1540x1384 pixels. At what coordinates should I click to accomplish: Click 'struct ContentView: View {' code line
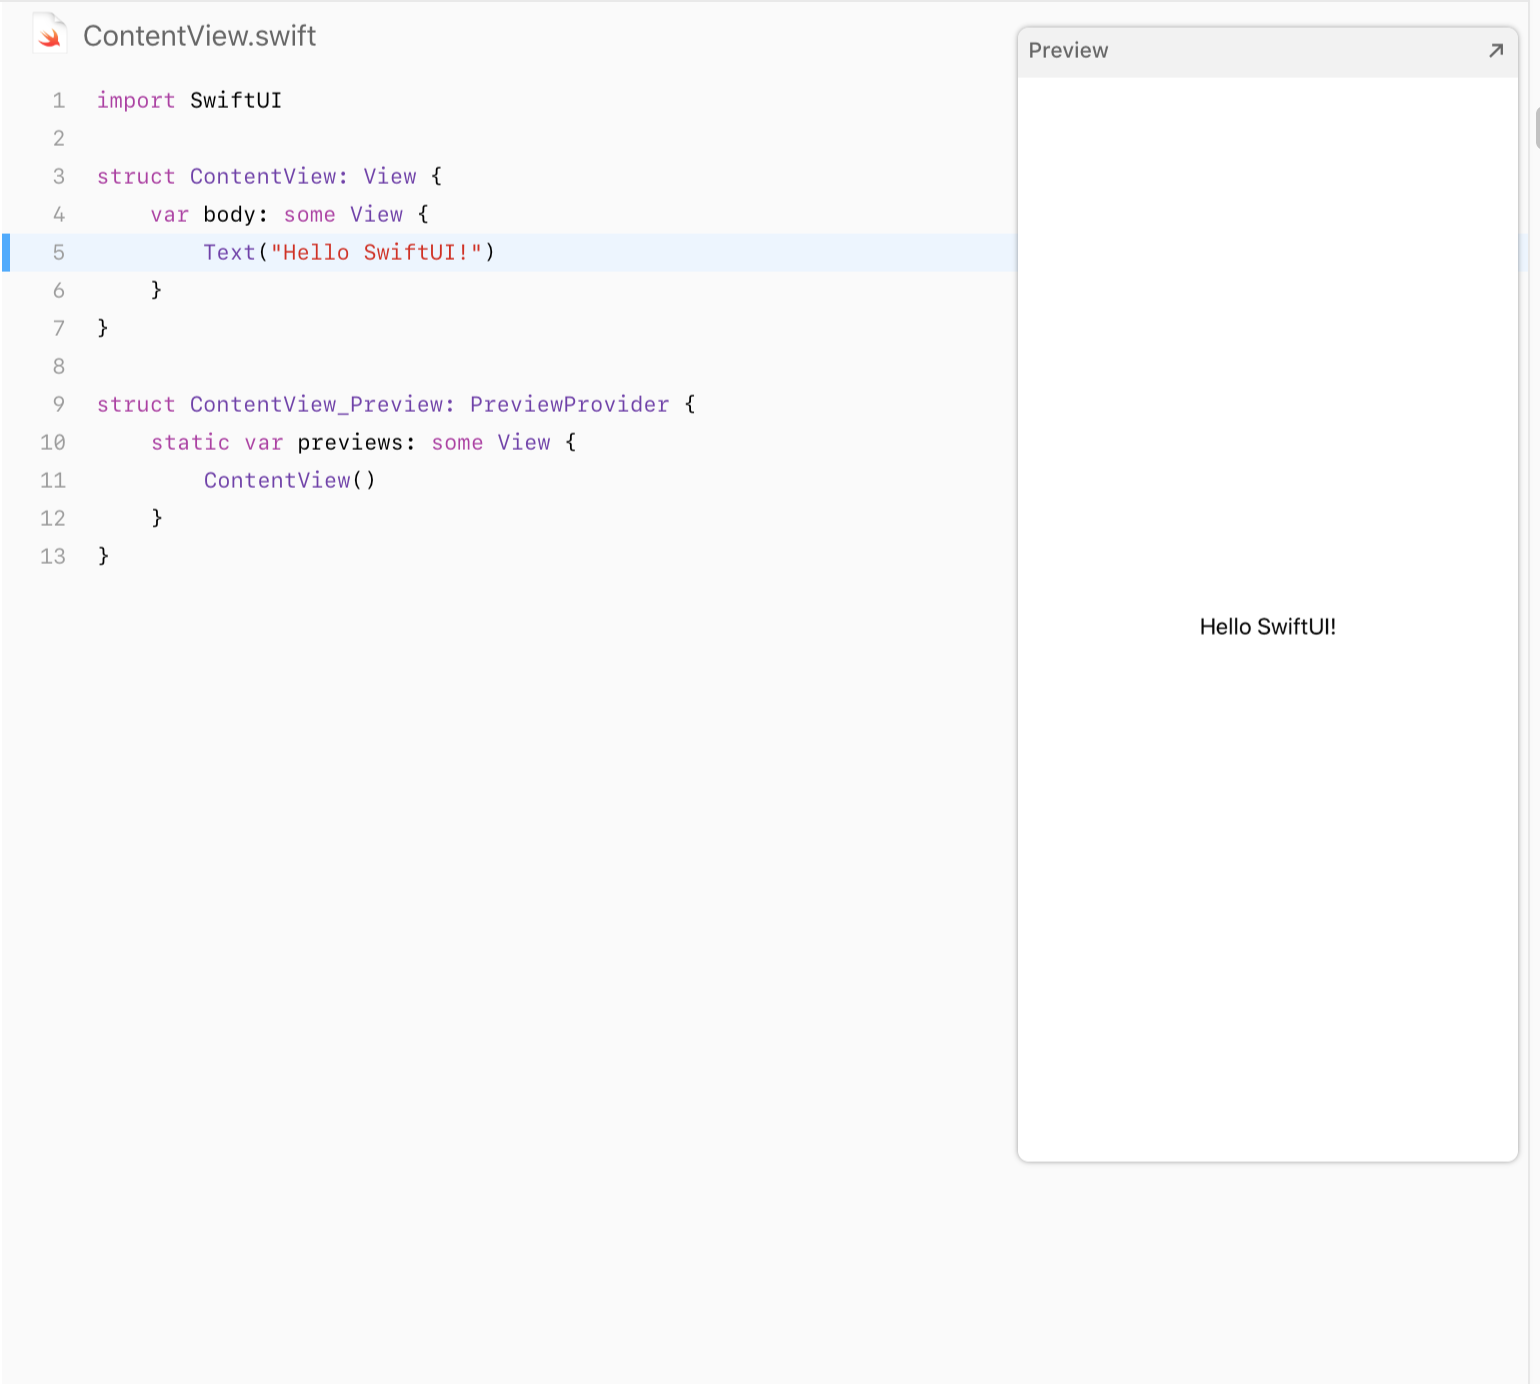(269, 176)
